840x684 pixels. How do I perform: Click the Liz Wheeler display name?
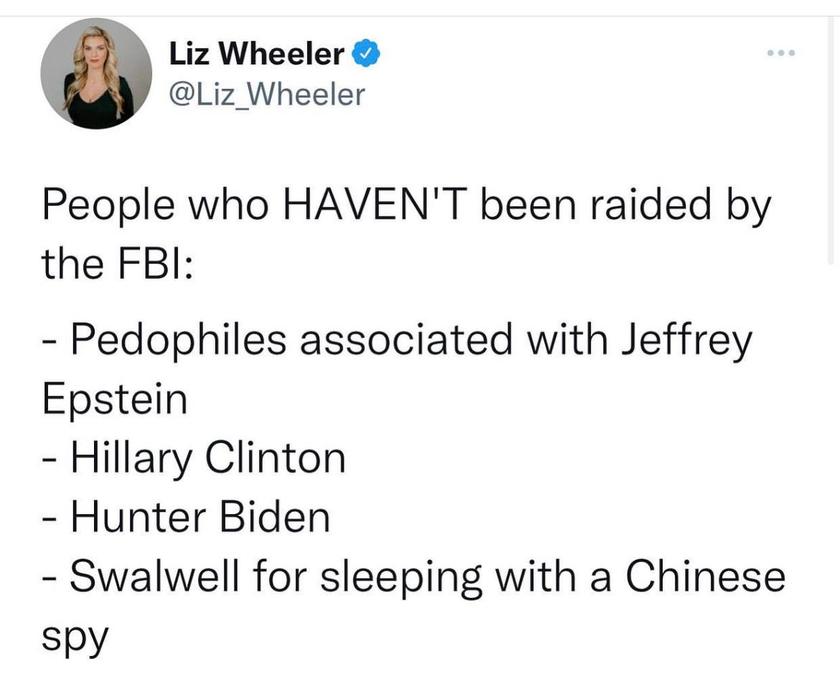pos(257,54)
